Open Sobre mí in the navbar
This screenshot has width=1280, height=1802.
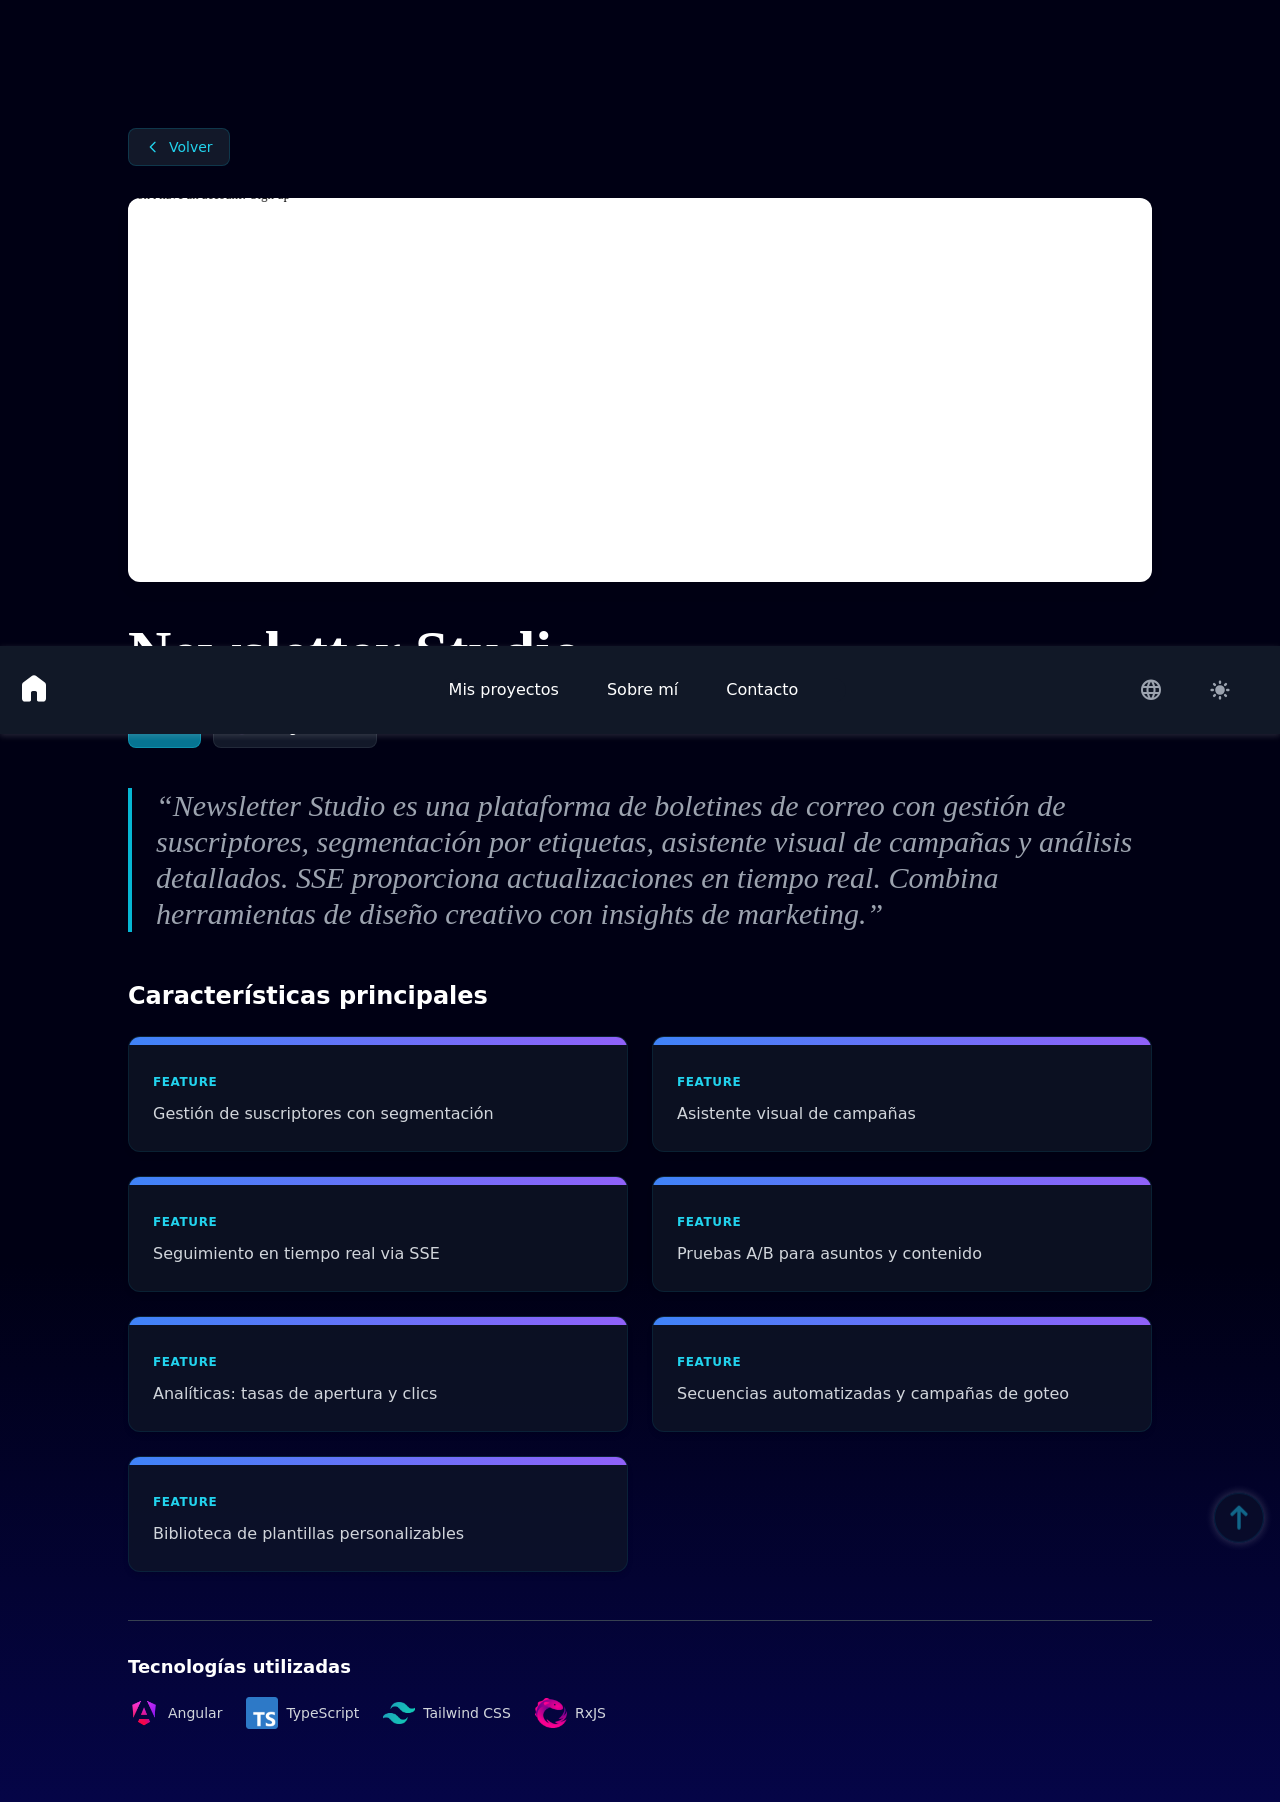click(642, 689)
